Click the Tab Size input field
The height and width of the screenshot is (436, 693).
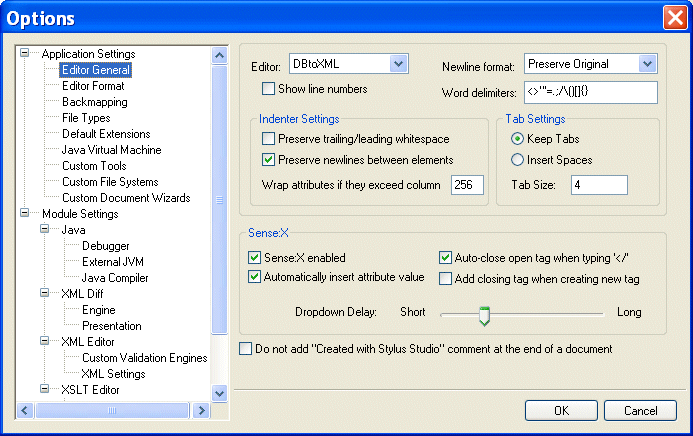pos(599,185)
